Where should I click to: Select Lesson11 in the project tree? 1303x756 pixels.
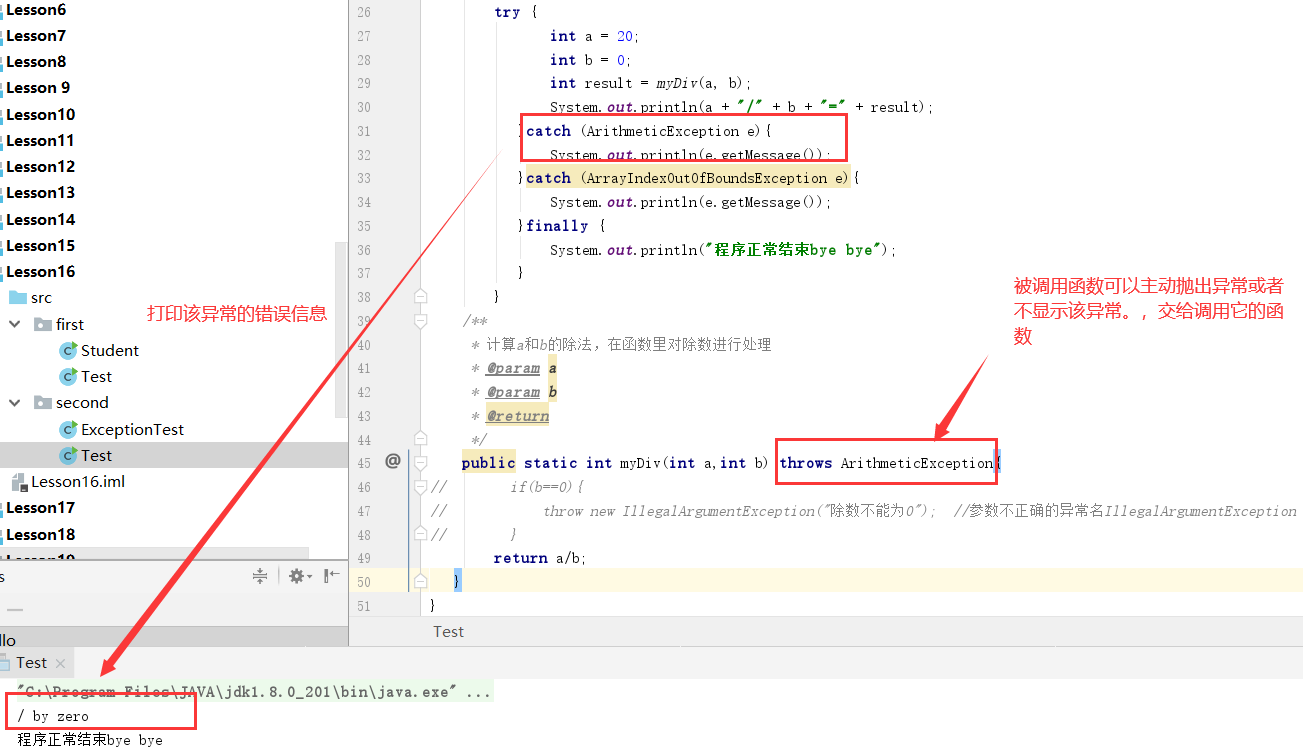pos(41,141)
